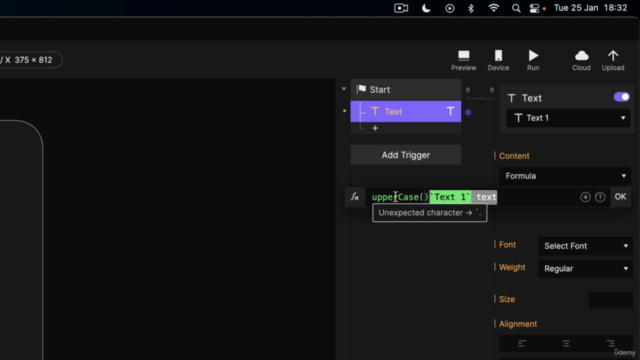Open the Preview window
This screenshot has width=640, height=360.
pyautogui.click(x=464, y=60)
